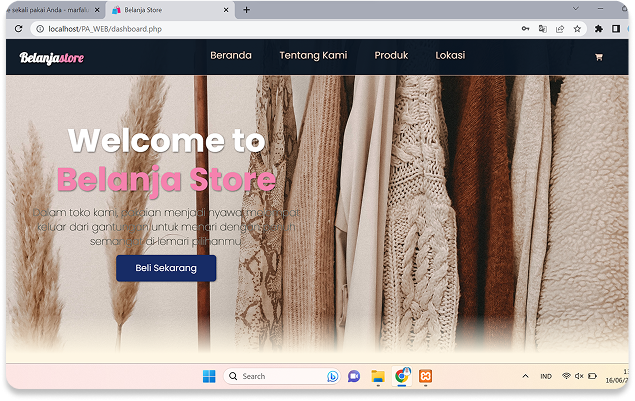Open XAMPP from the taskbar
Image resolution: width=635 pixels, height=401 pixels.
(x=426, y=376)
